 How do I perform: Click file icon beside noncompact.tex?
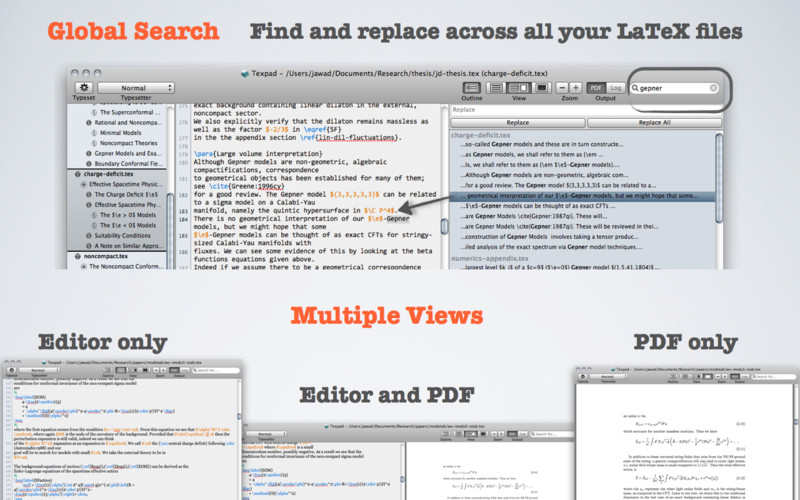(x=78, y=256)
